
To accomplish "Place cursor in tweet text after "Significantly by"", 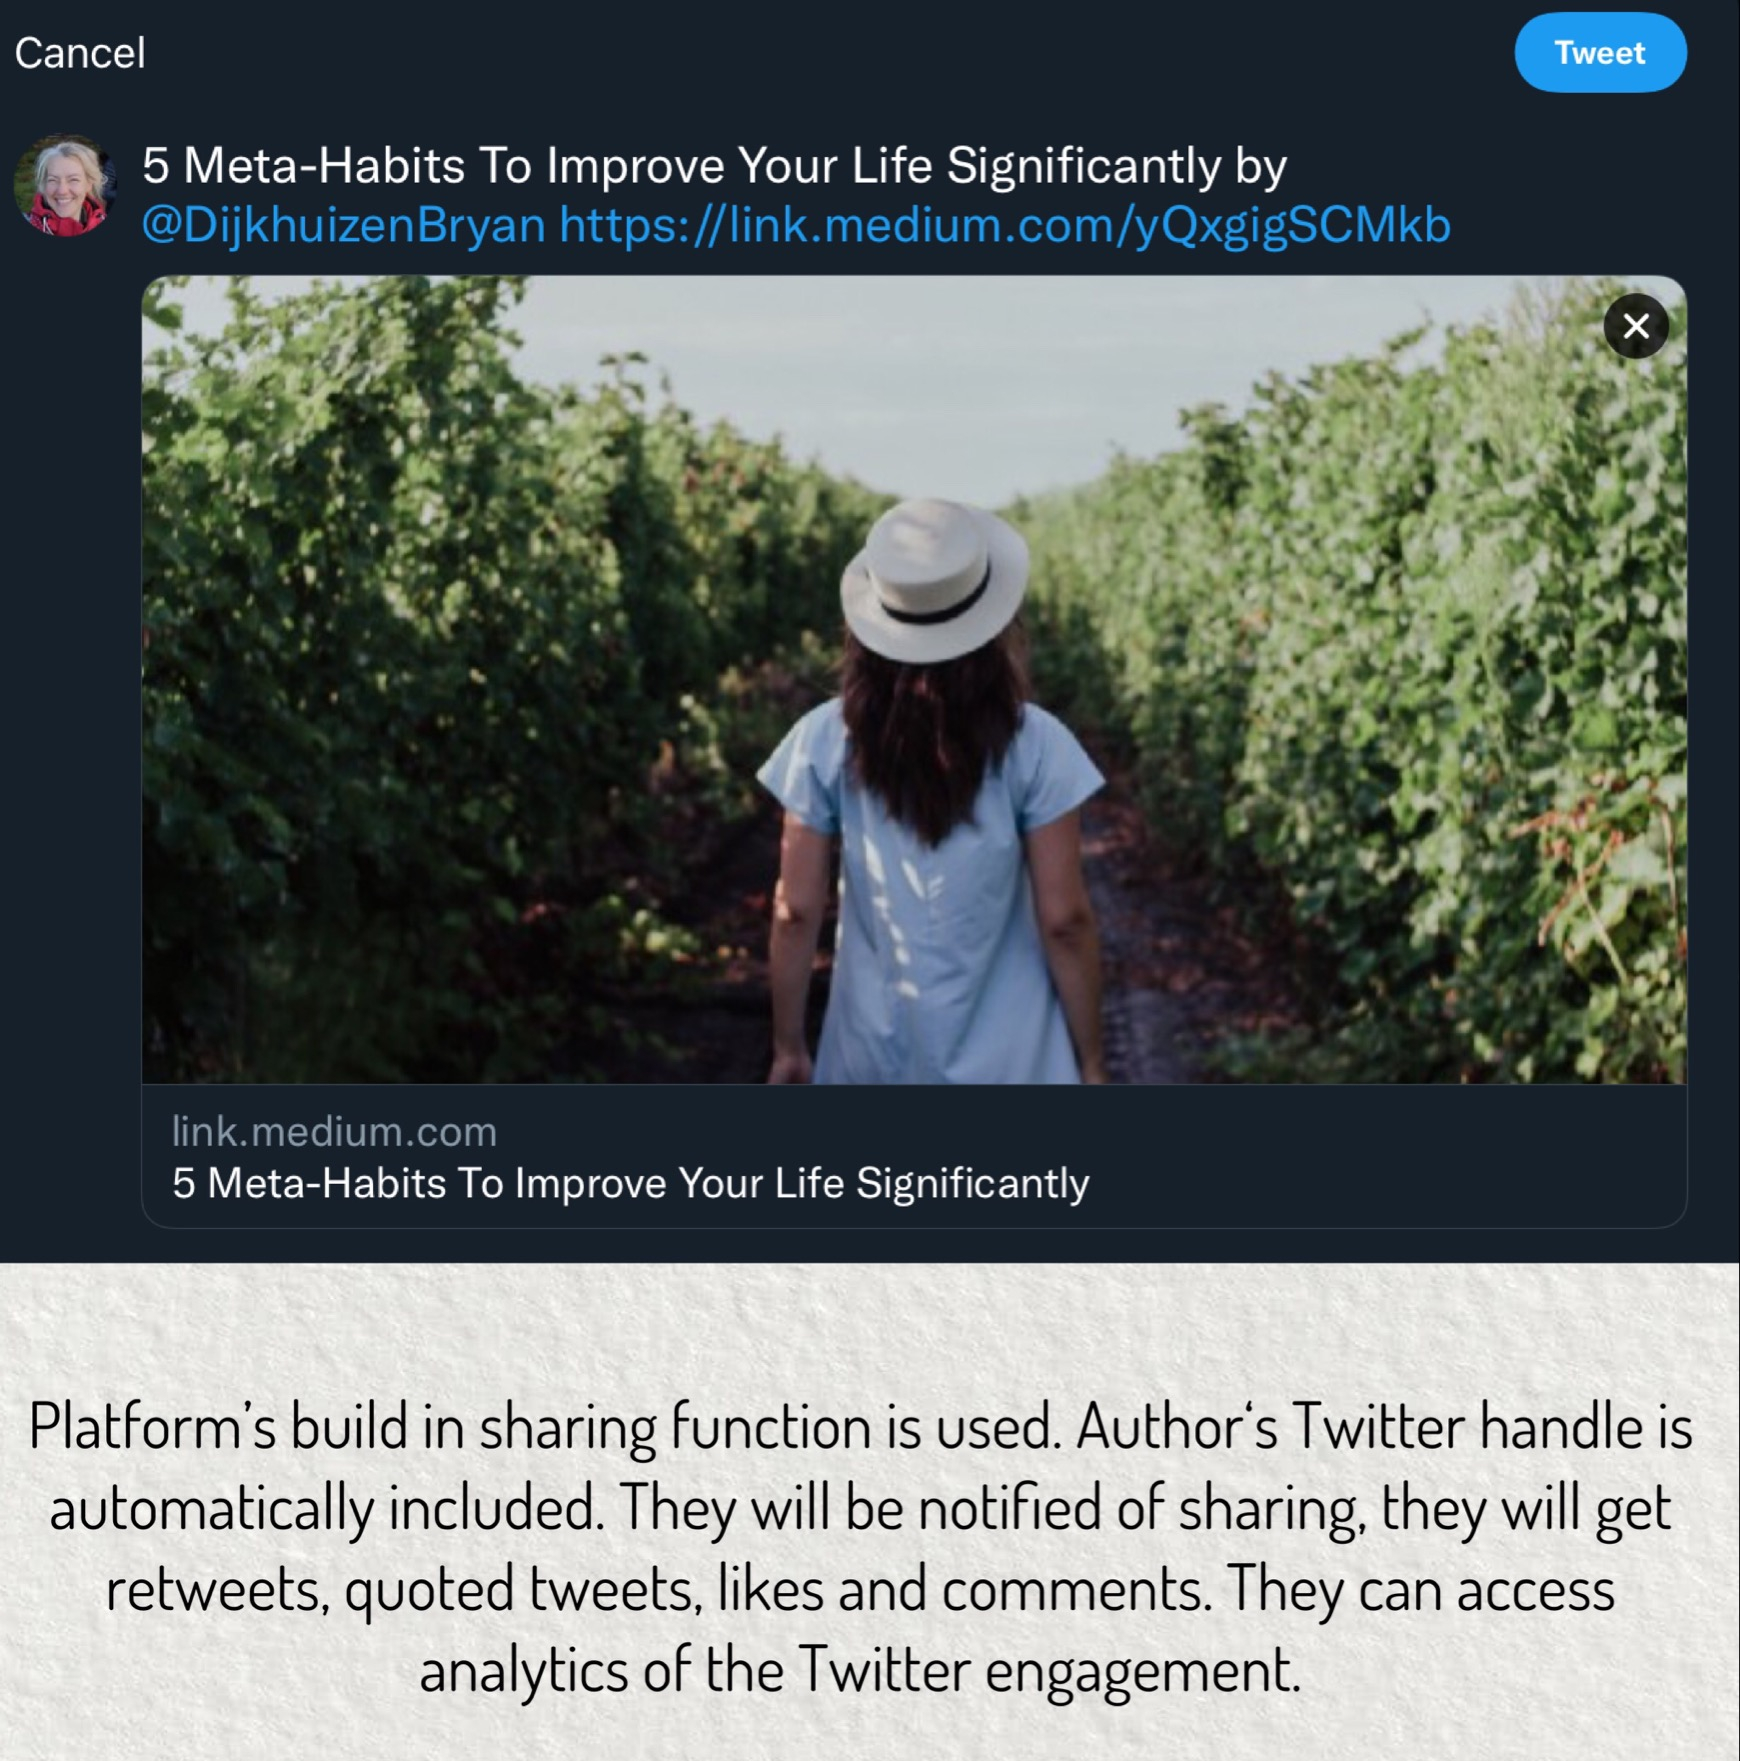I will [x=1290, y=166].
